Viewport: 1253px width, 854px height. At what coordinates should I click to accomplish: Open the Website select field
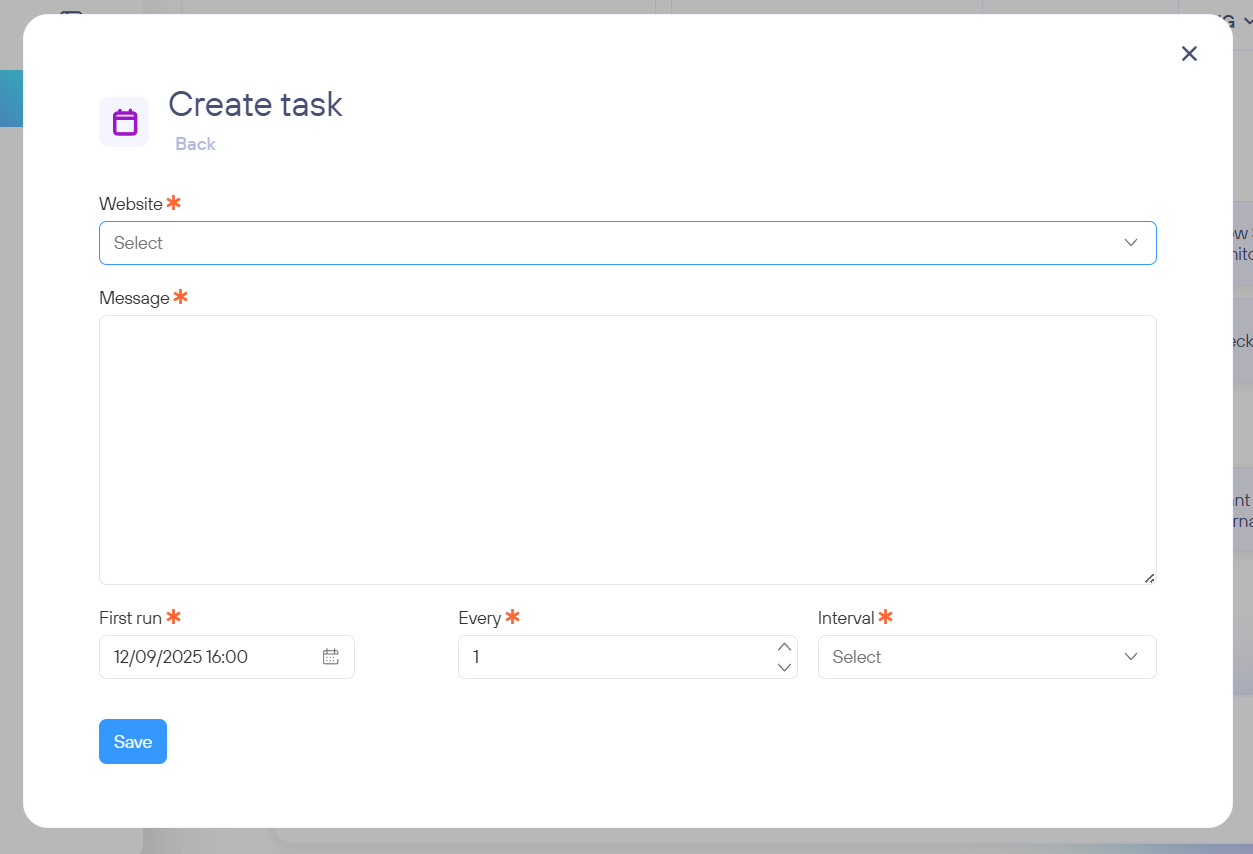(x=600, y=243)
